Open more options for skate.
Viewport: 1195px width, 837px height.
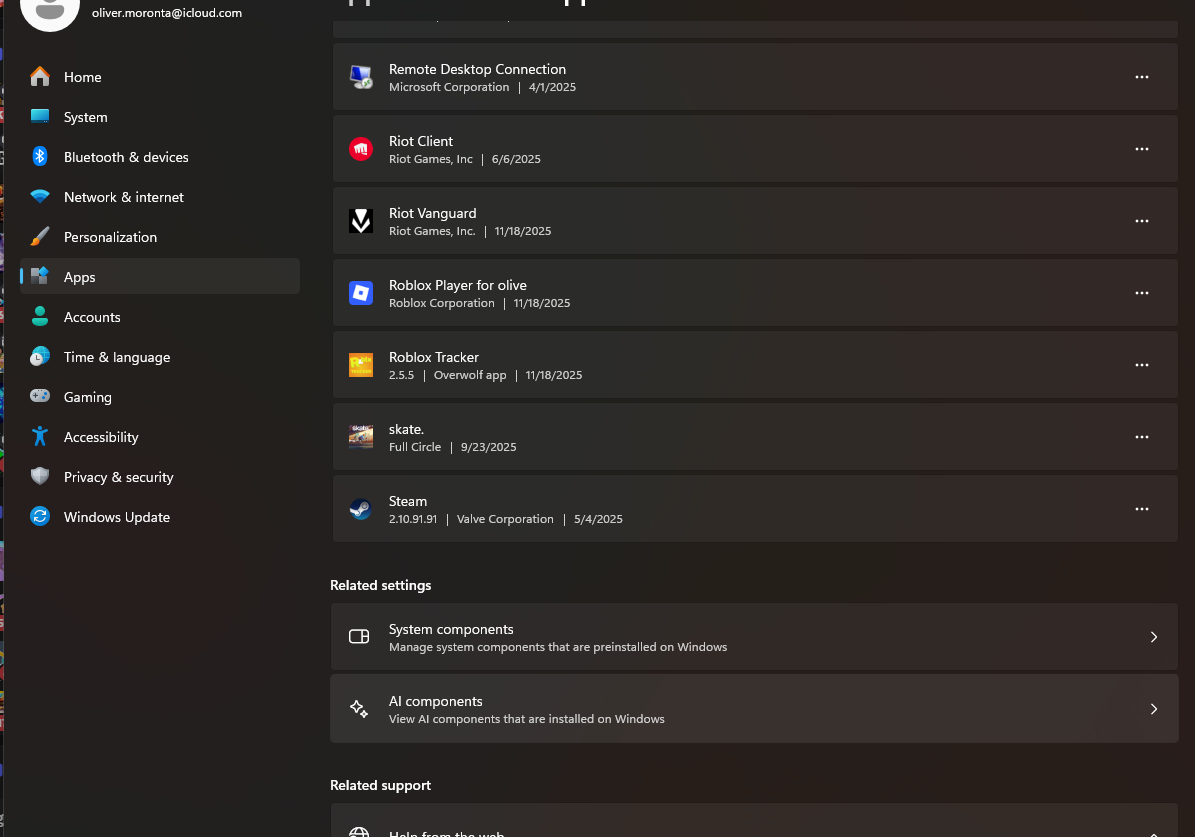1142,437
